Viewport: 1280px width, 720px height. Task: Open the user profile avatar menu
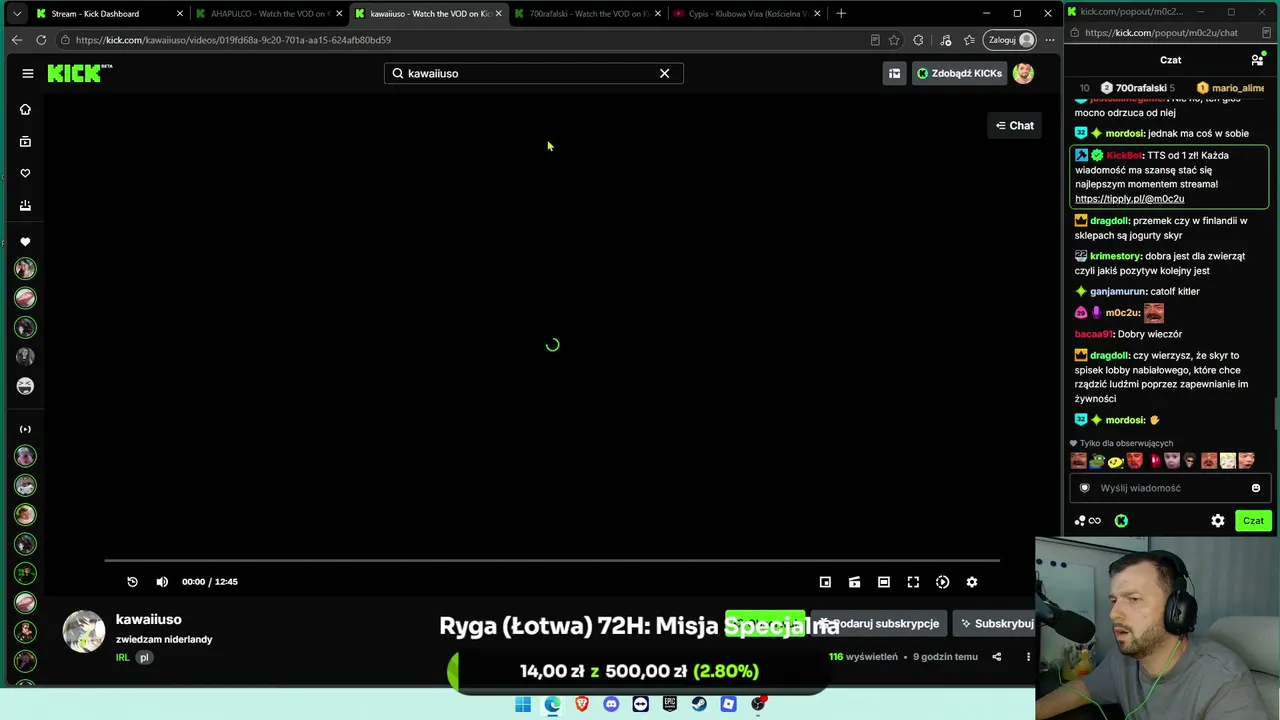[x=1023, y=73]
